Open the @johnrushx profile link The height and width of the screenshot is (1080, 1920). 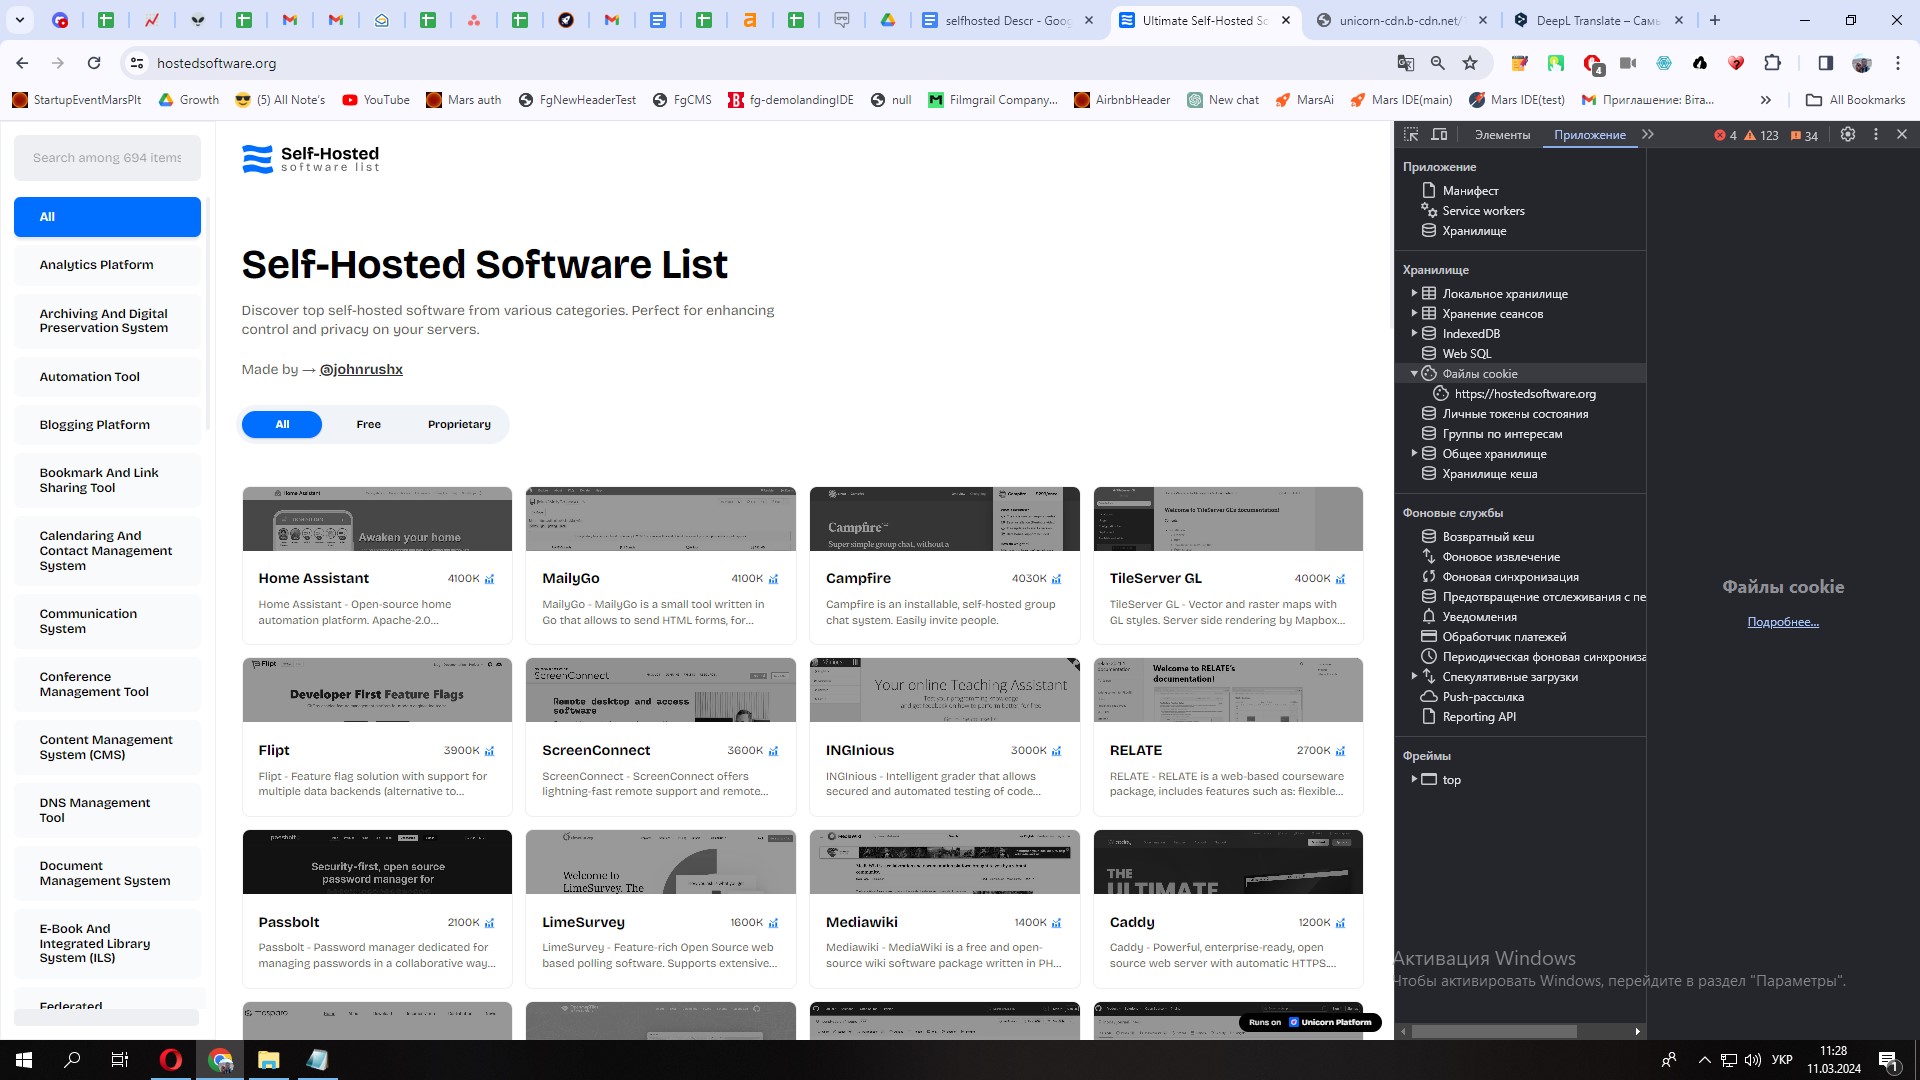pyautogui.click(x=361, y=370)
